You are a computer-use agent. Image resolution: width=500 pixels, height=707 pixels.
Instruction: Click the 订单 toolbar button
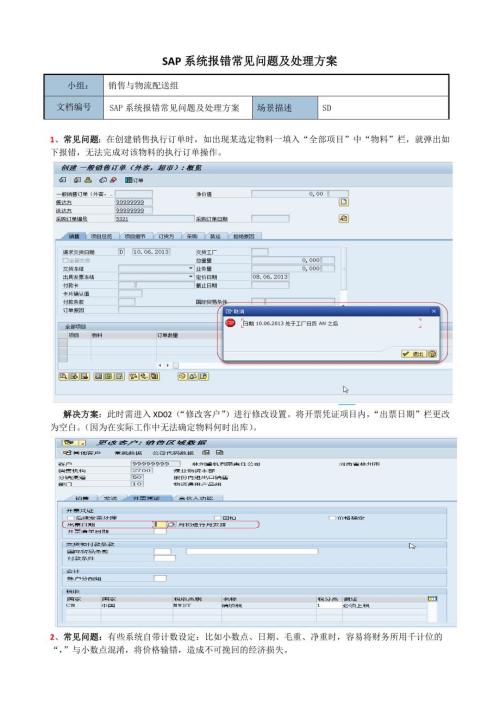coord(134,180)
